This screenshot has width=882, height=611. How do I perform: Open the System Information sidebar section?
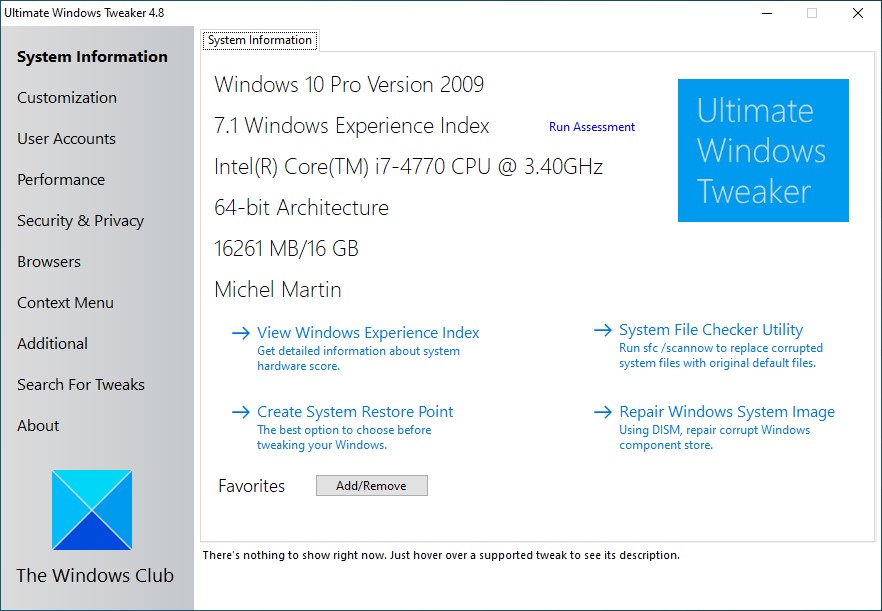point(92,57)
